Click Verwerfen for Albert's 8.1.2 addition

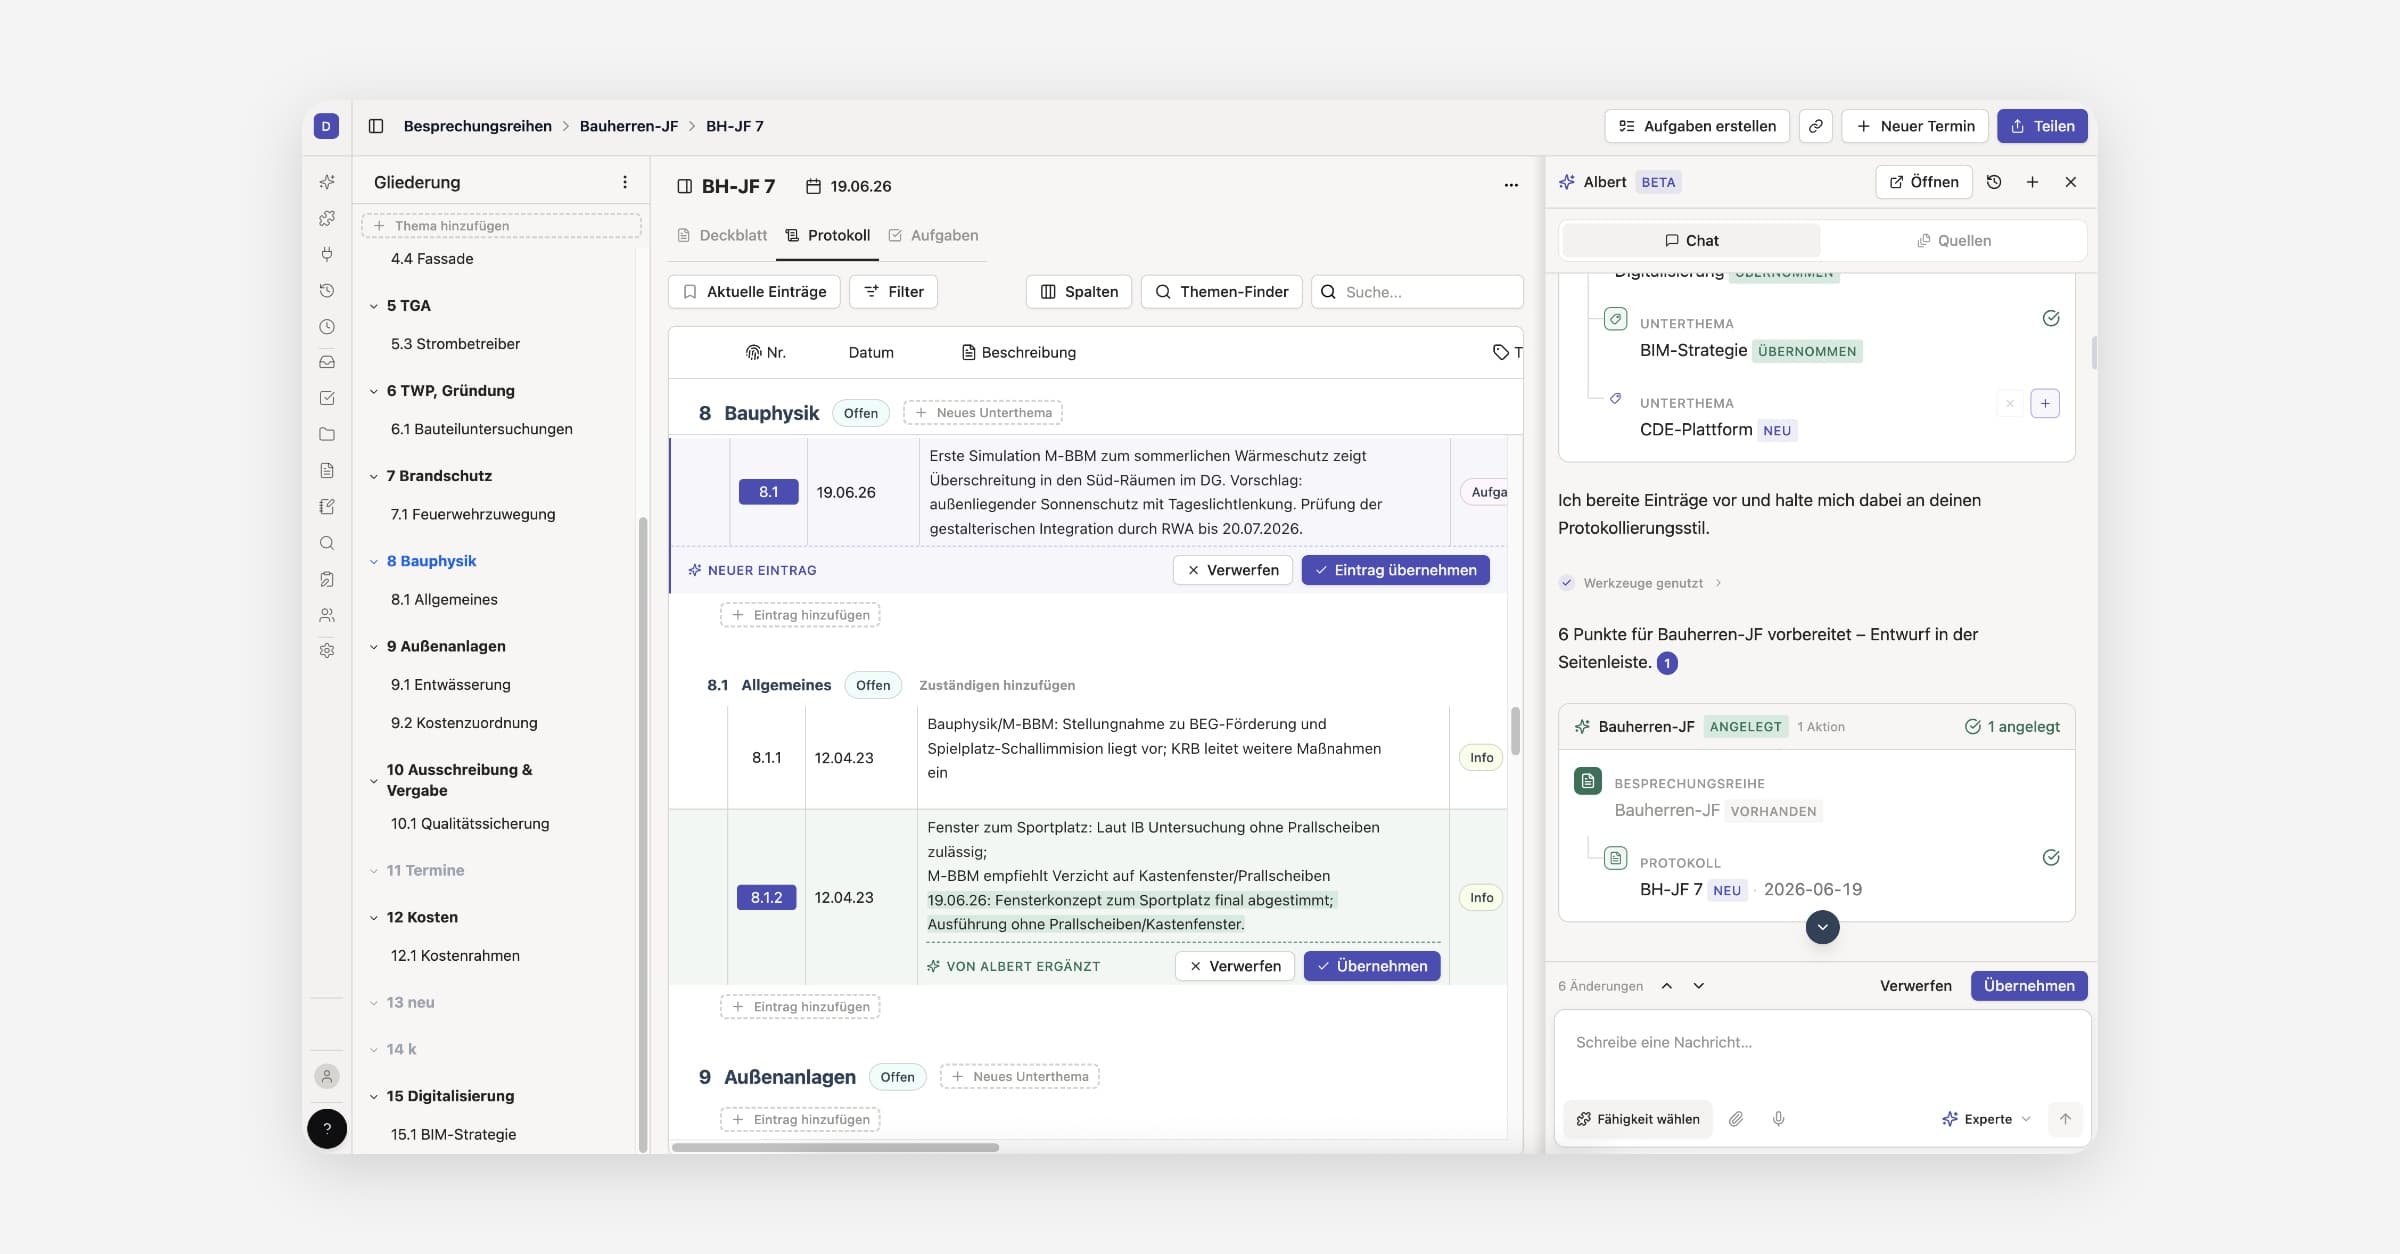[1235, 966]
